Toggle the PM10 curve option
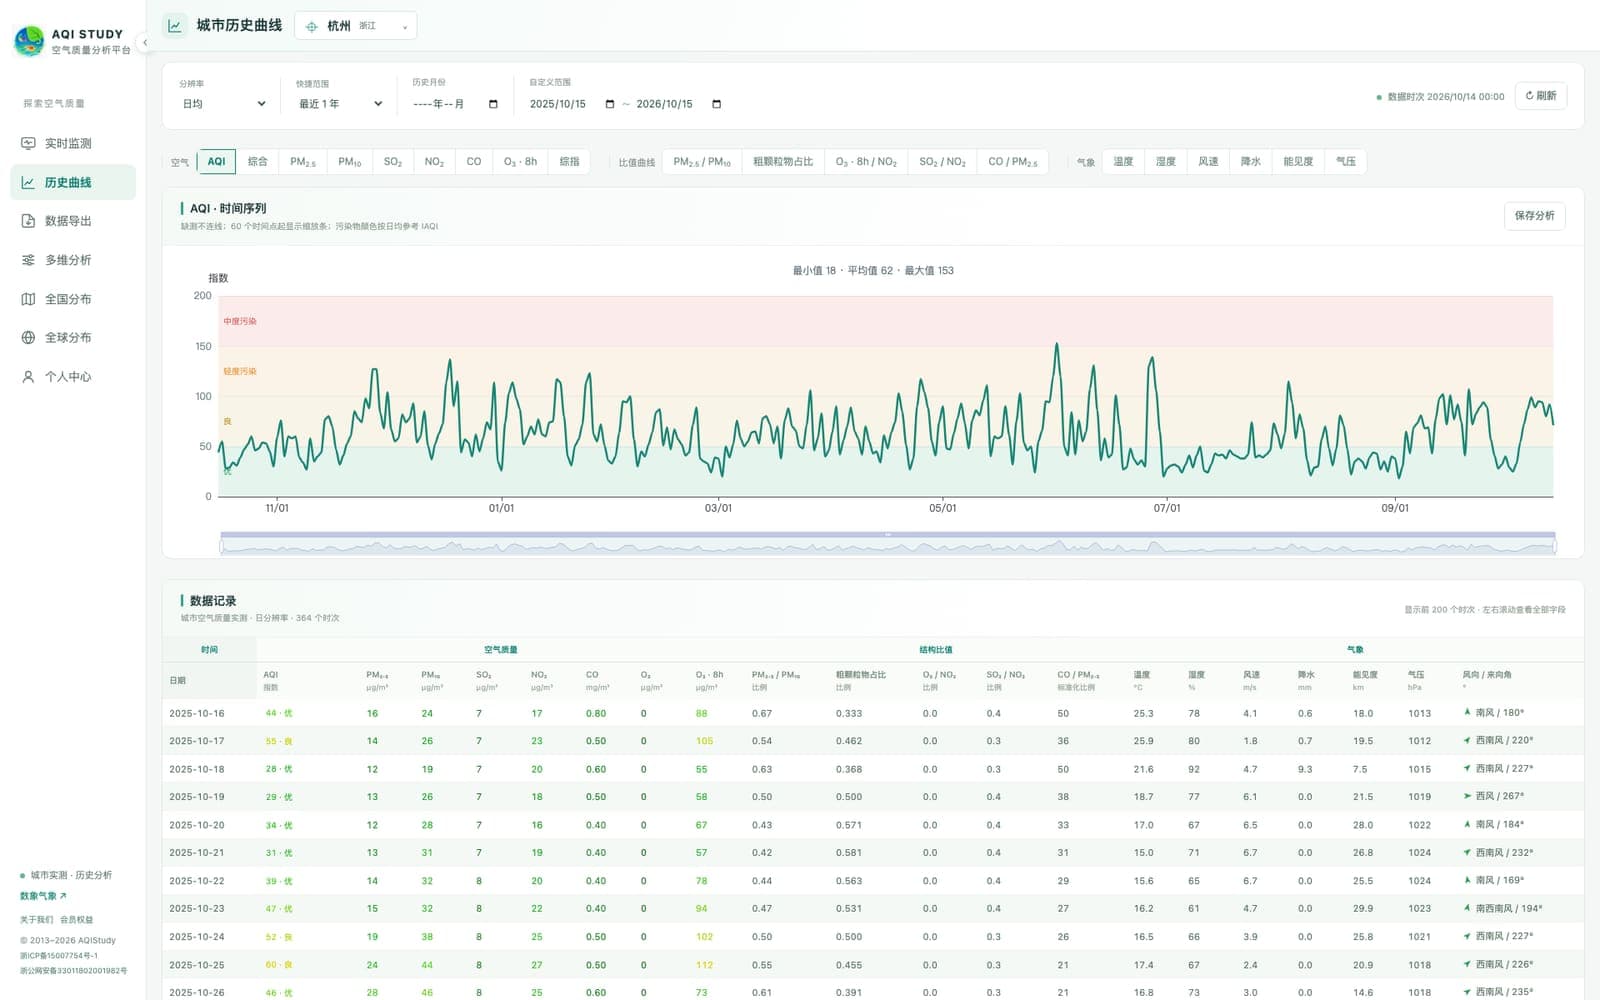 point(350,162)
